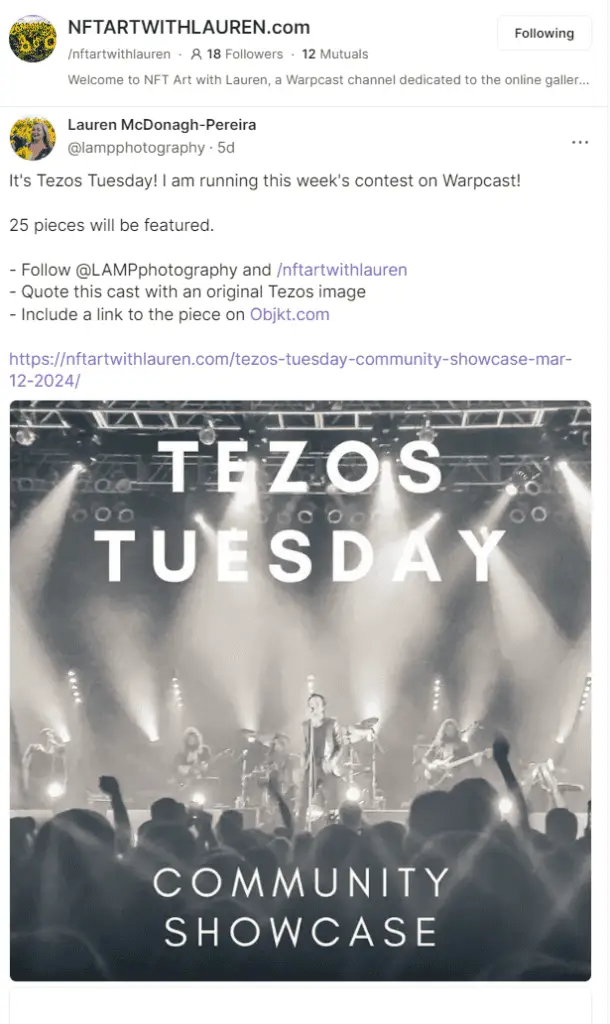Open the Objkt.com link

(x=289, y=314)
